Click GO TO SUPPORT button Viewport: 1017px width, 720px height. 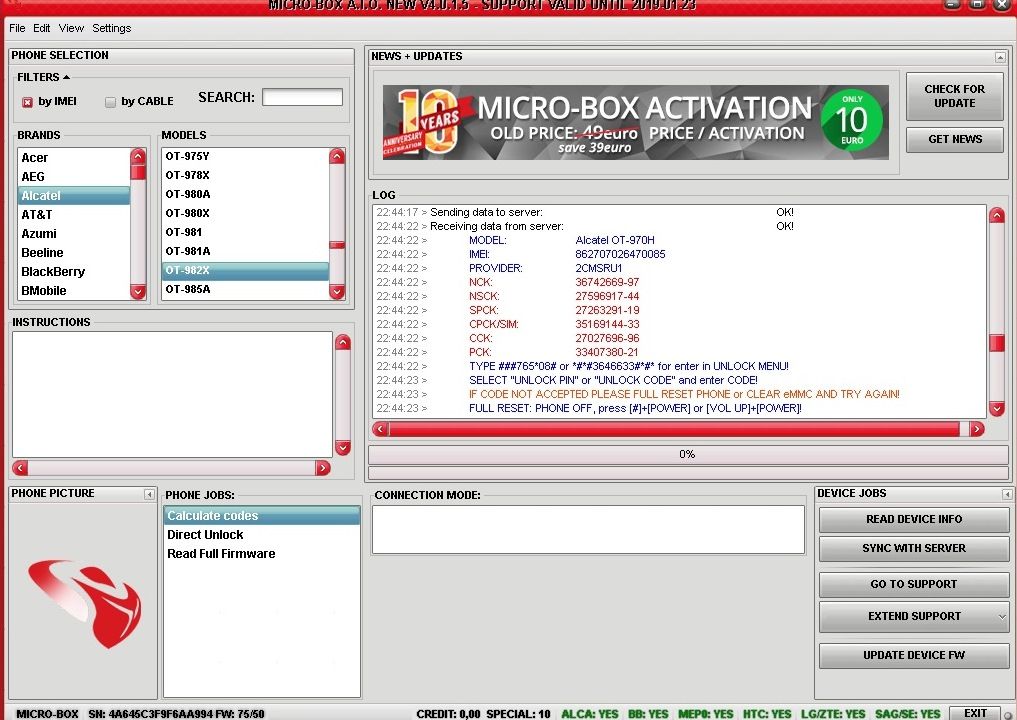click(914, 584)
